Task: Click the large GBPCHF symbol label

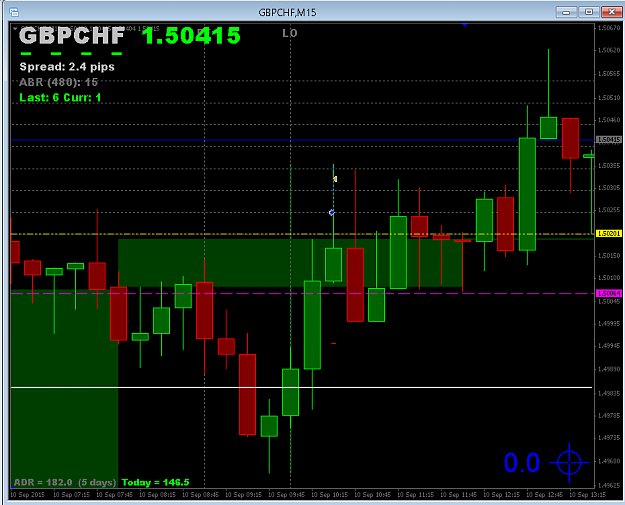Action: tap(72, 36)
